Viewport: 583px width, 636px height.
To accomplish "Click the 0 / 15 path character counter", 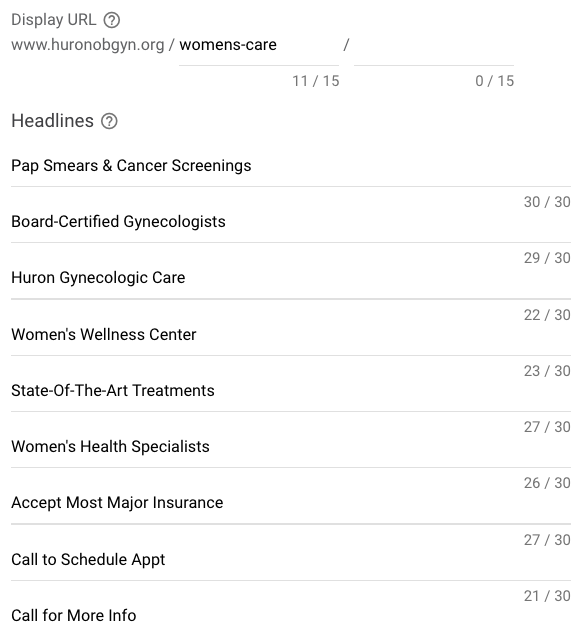I will (495, 81).
